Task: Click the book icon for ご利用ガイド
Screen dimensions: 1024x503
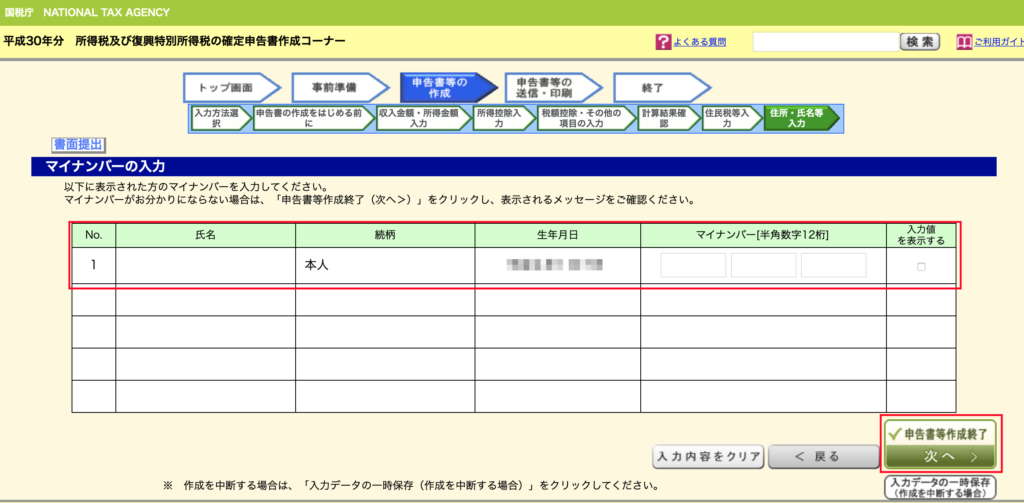Action: coord(964,42)
